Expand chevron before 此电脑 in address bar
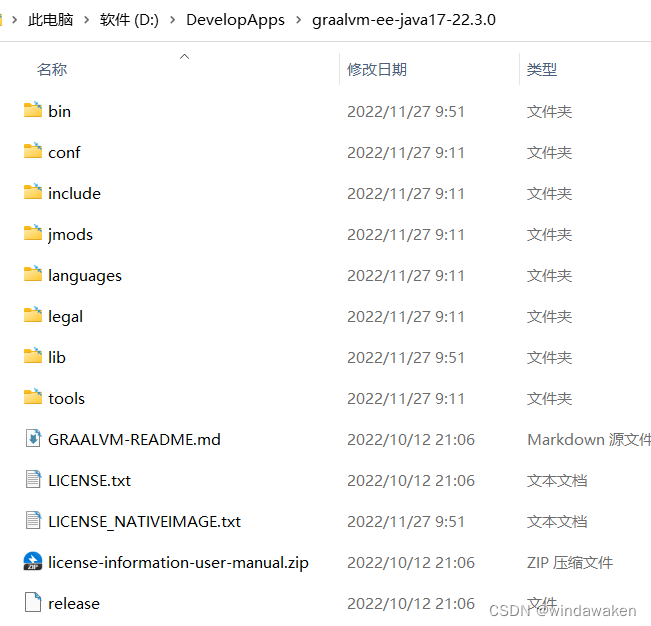This screenshot has height=626, width=651. pyautogui.click(x=15, y=20)
